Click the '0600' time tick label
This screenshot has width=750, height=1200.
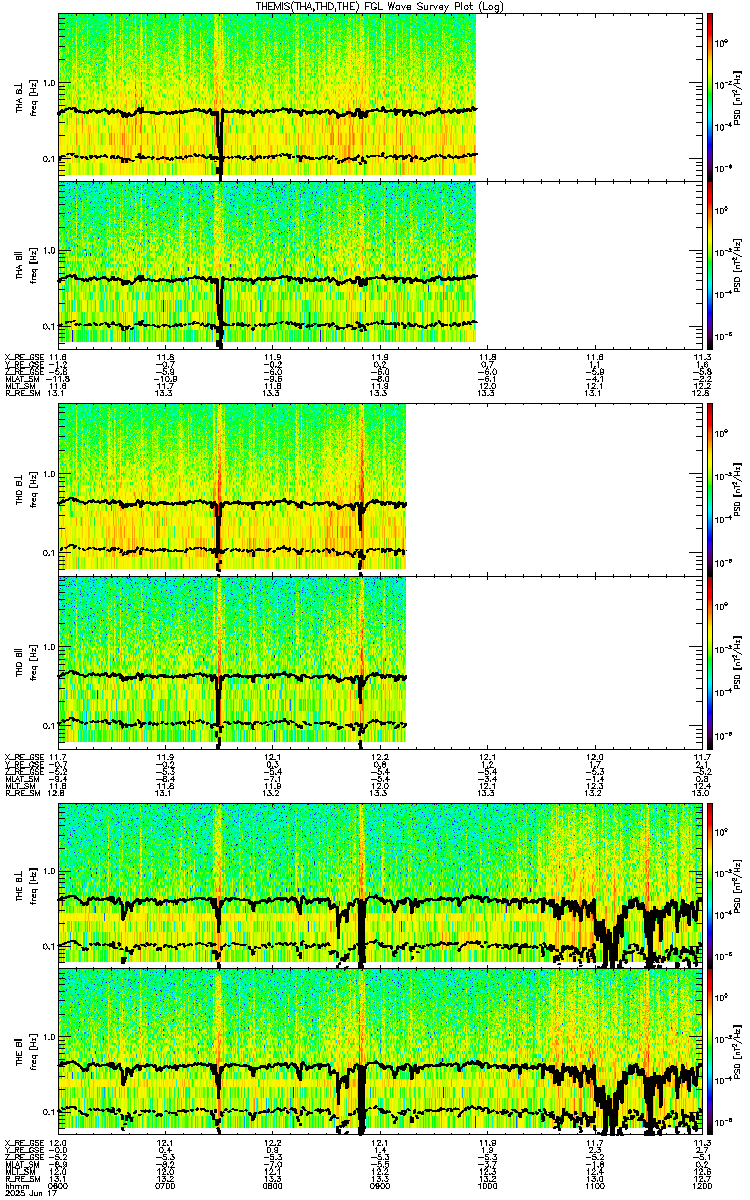point(59,1186)
